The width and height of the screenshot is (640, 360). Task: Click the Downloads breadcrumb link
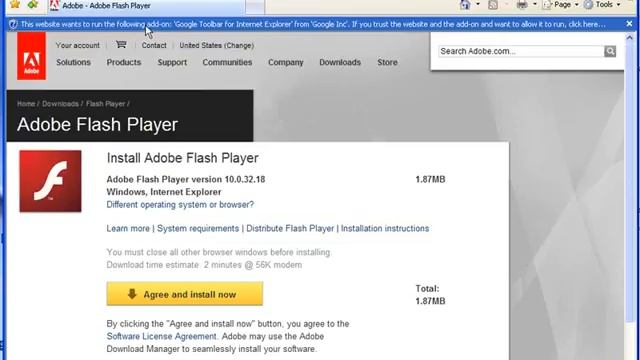pyautogui.click(x=60, y=104)
